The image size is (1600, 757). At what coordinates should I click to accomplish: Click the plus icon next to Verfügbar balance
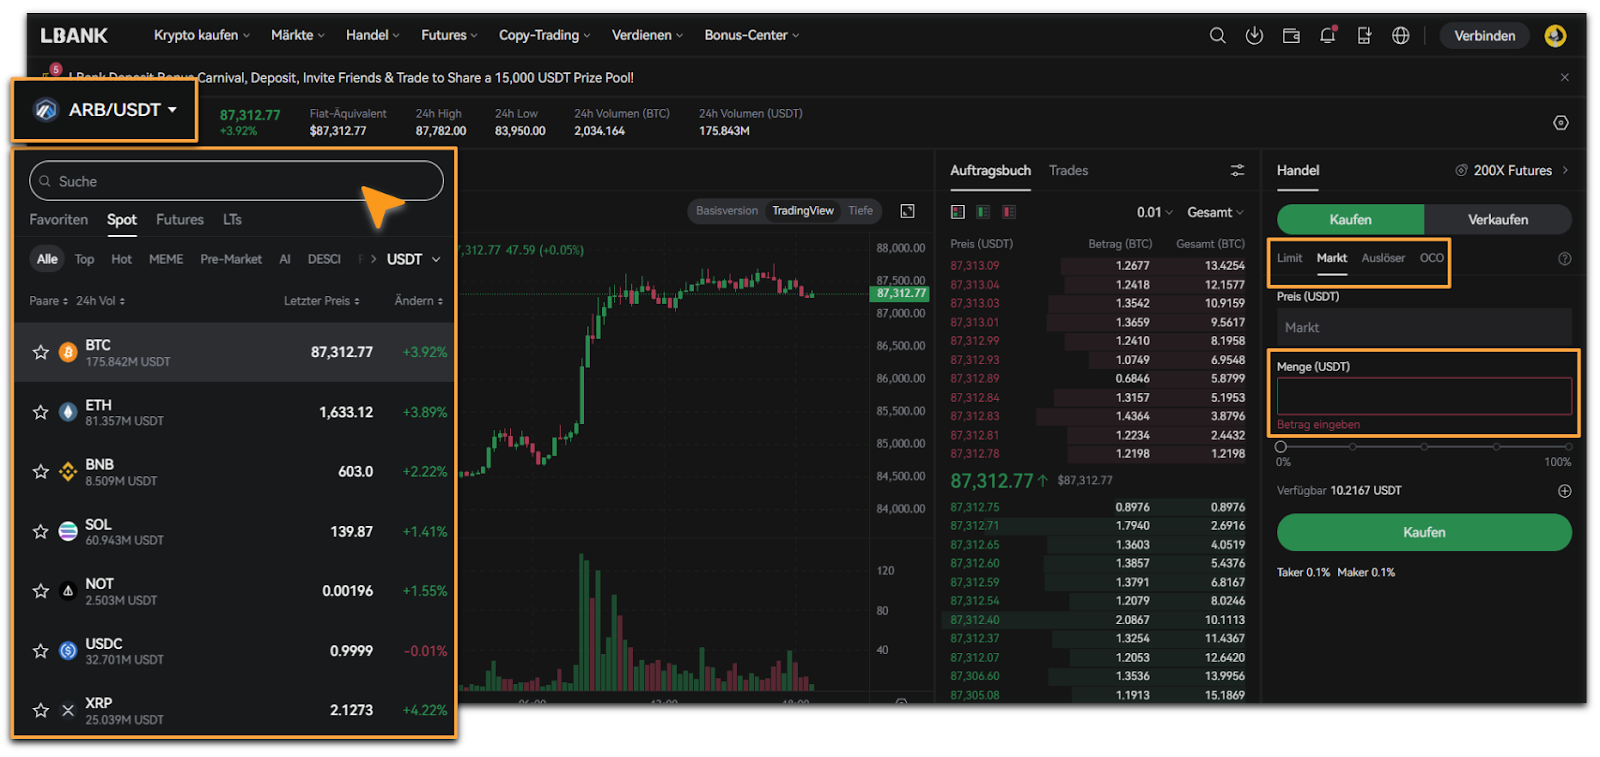[x=1565, y=491]
